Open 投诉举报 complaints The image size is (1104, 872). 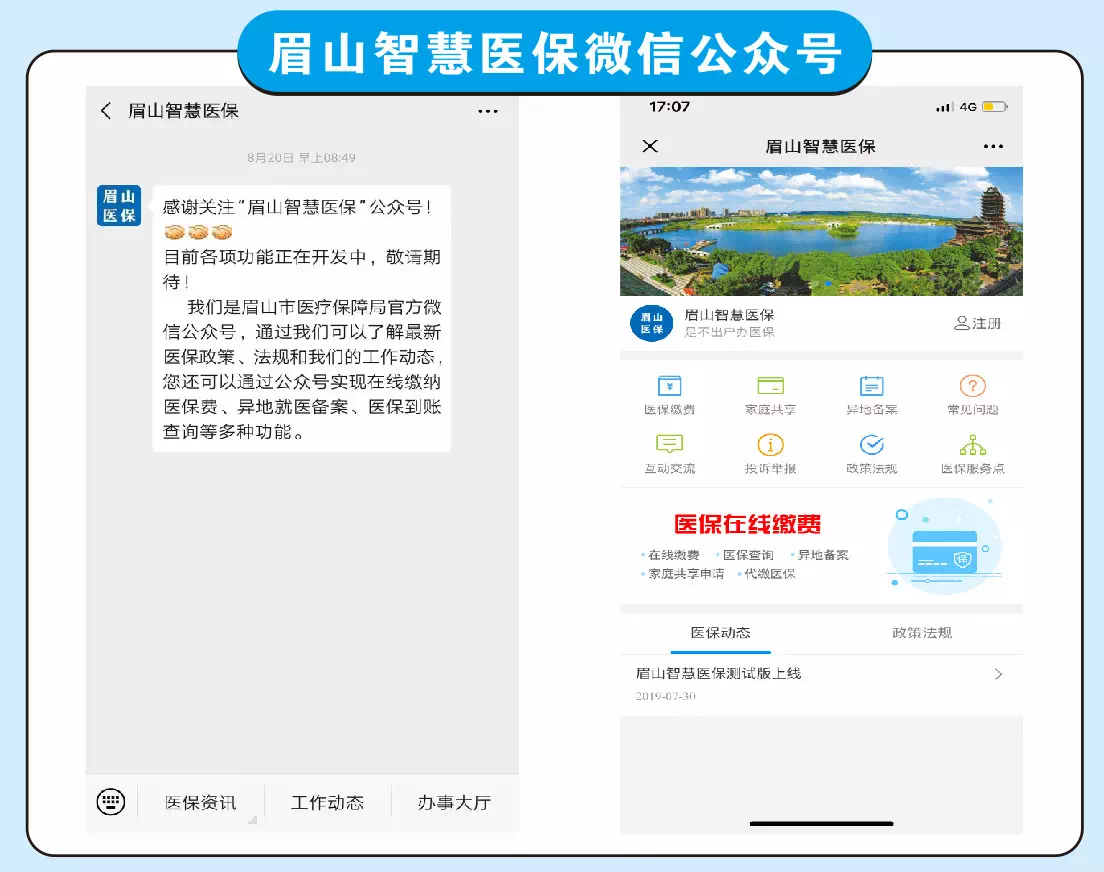click(770, 454)
